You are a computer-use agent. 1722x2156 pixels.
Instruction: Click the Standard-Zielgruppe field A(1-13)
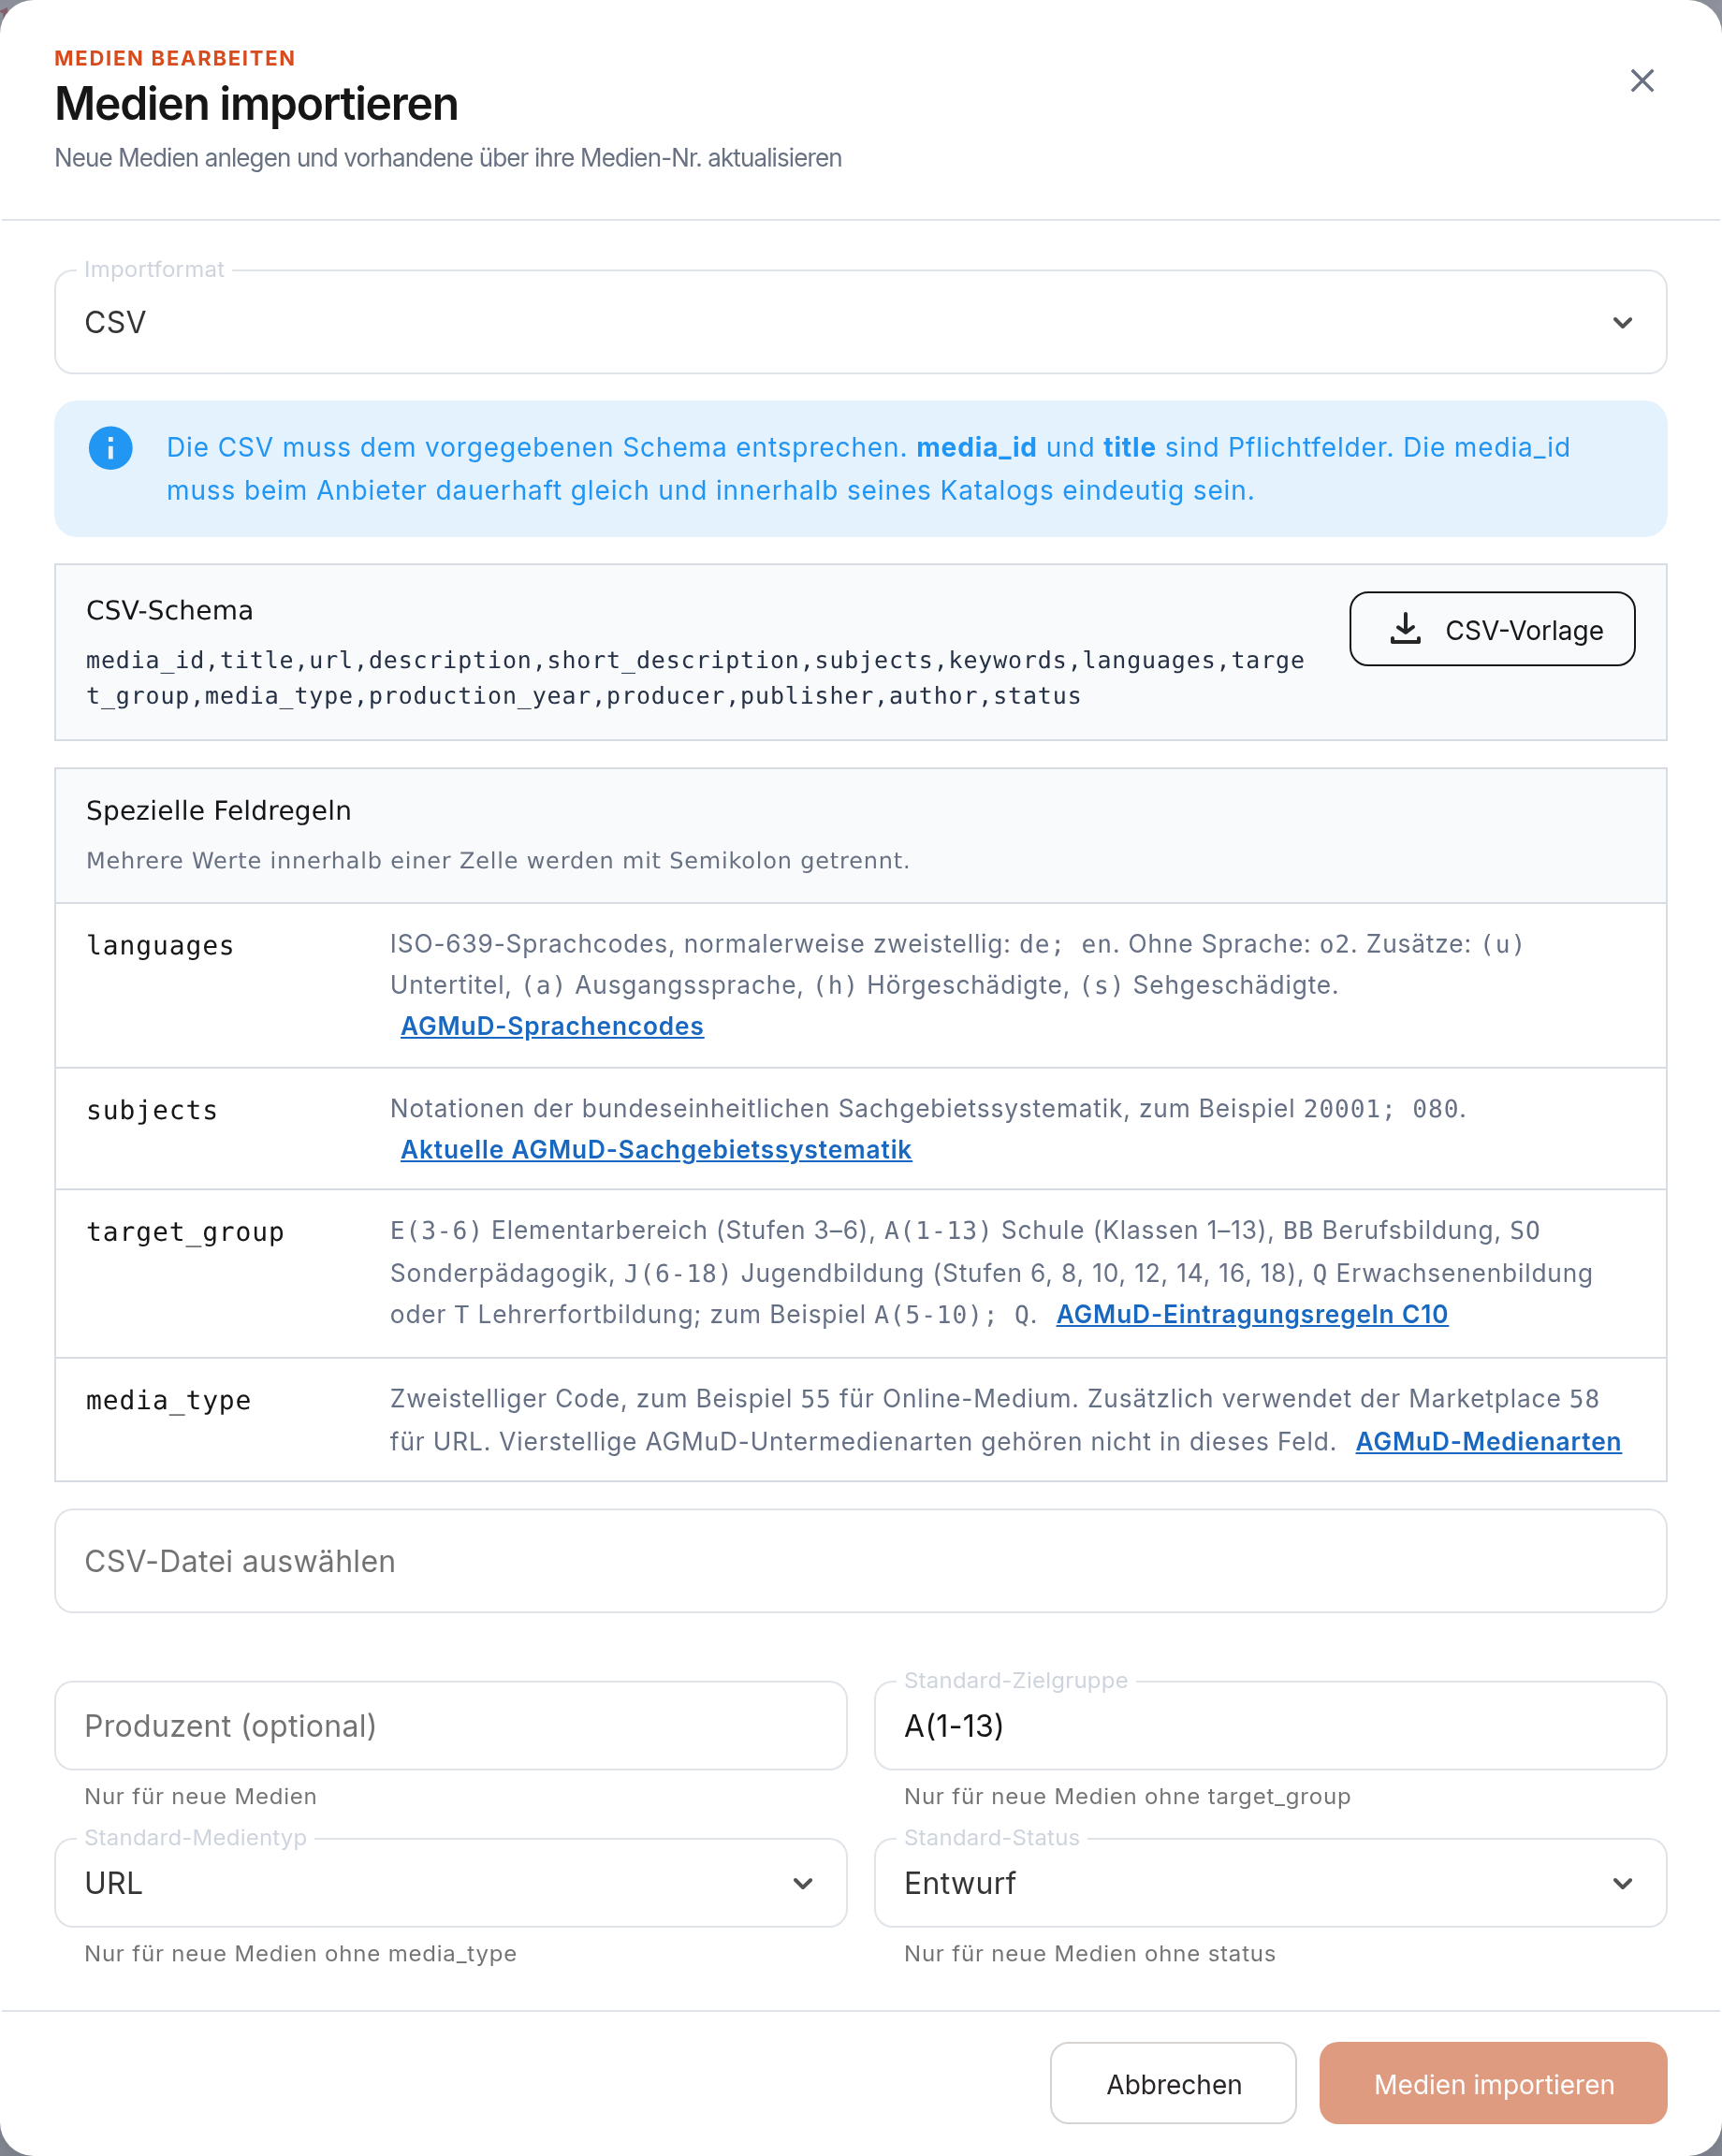[1270, 1725]
